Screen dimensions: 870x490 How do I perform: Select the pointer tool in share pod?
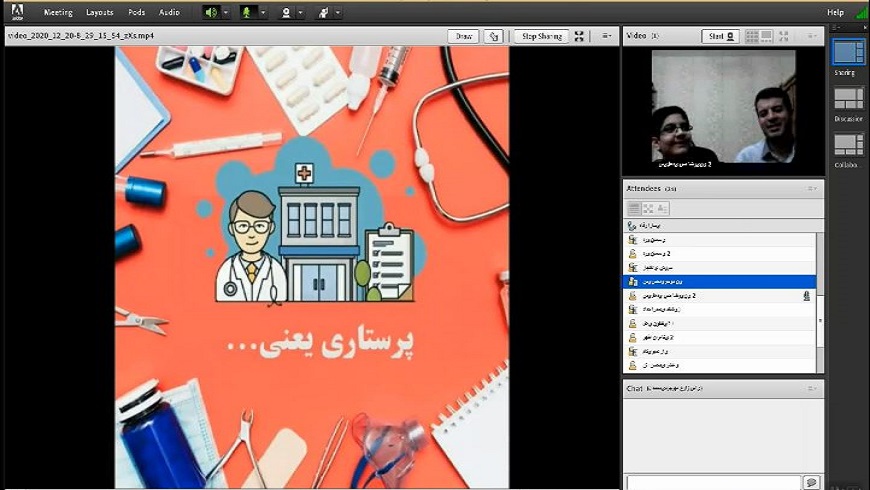pyautogui.click(x=493, y=36)
